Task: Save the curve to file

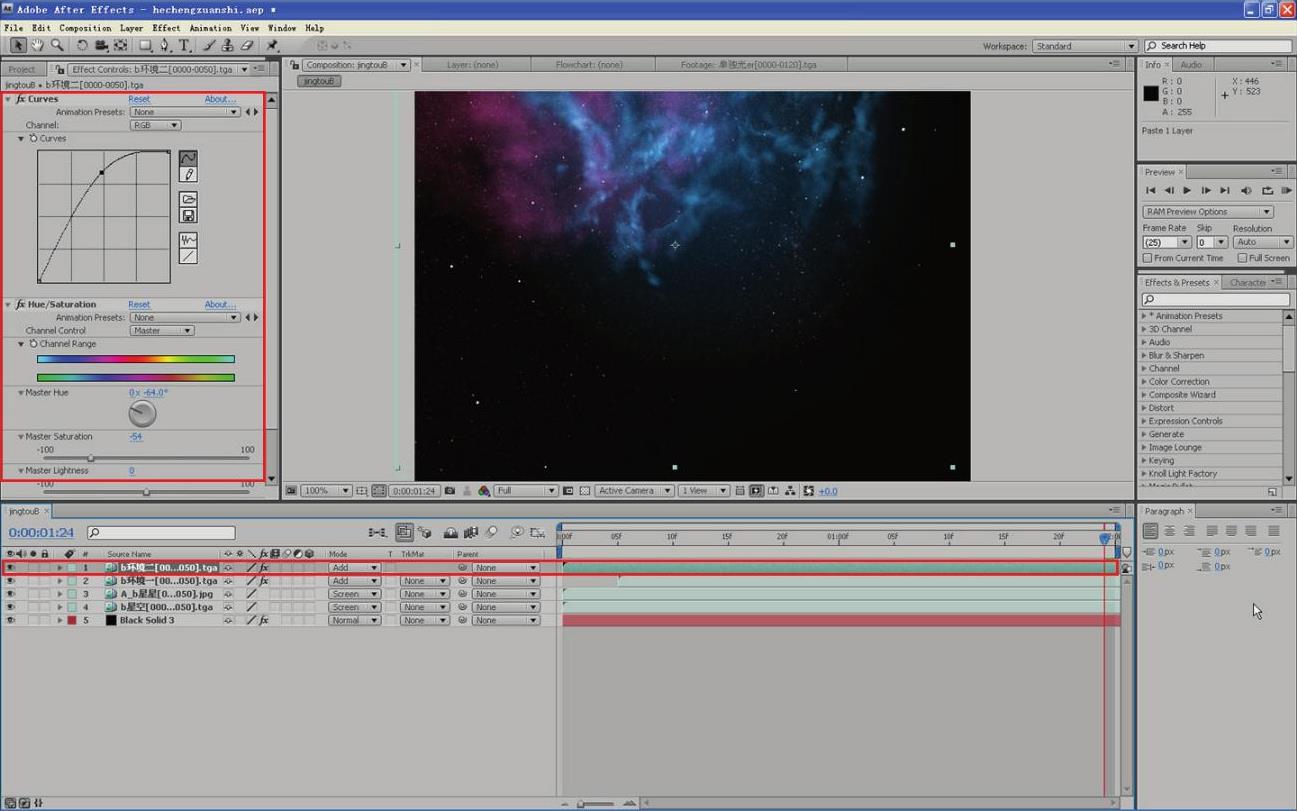Action: [188, 215]
